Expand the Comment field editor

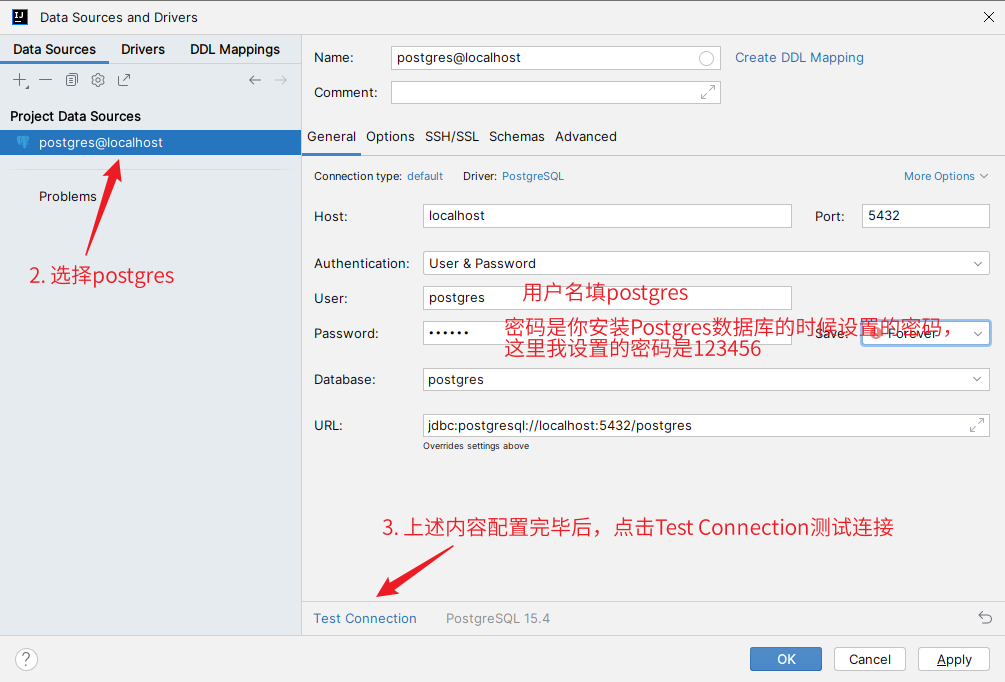point(708,92)
